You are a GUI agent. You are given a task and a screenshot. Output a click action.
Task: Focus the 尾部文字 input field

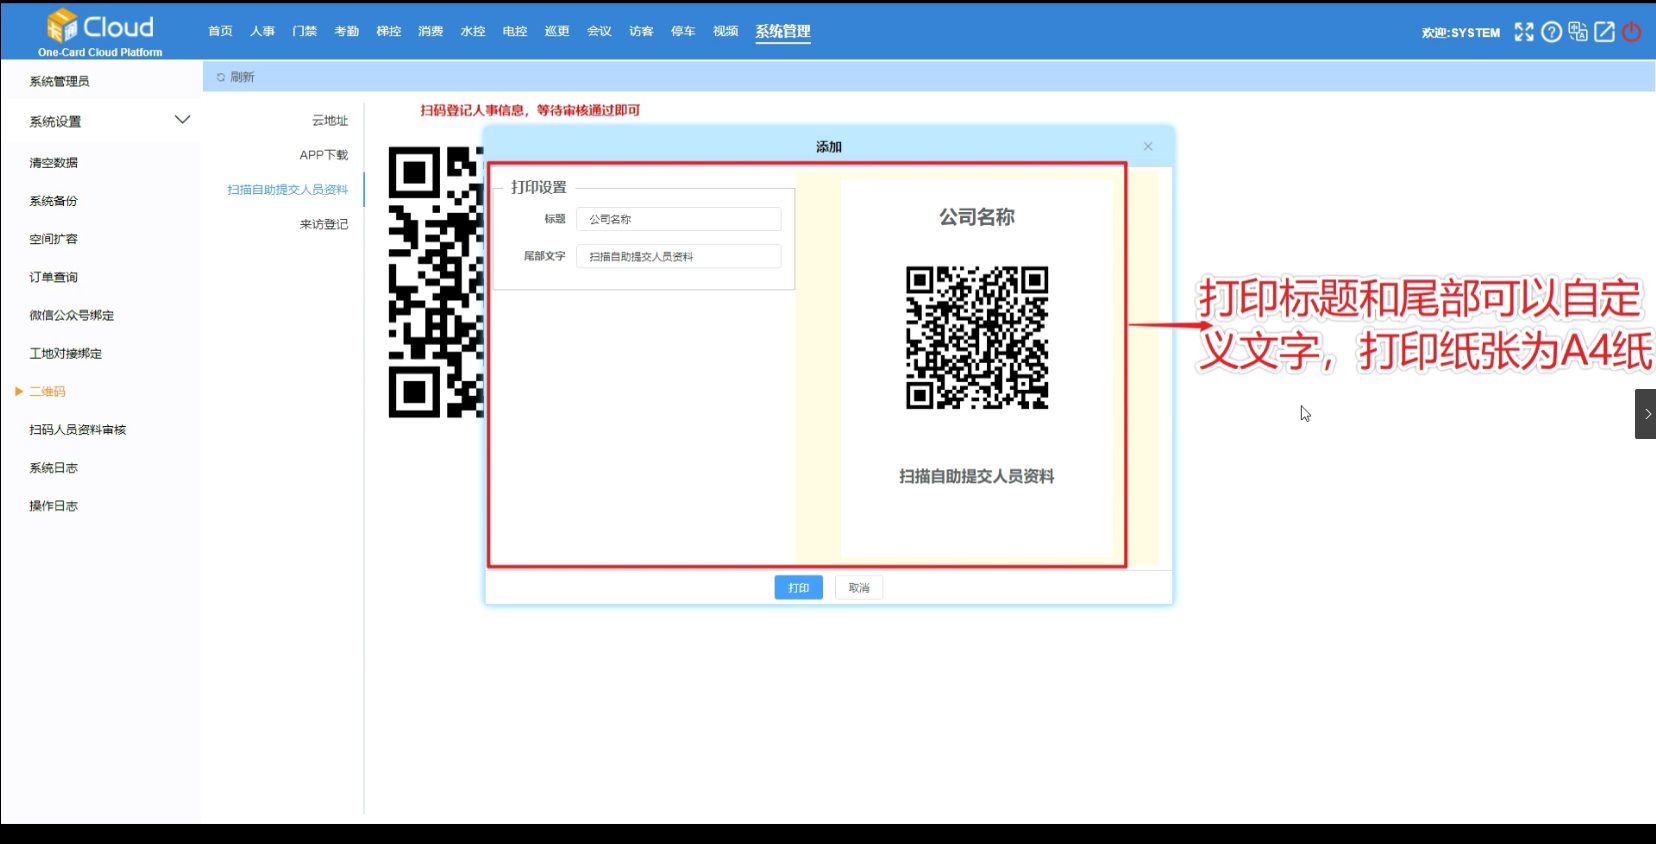click(x=678, y=257)
